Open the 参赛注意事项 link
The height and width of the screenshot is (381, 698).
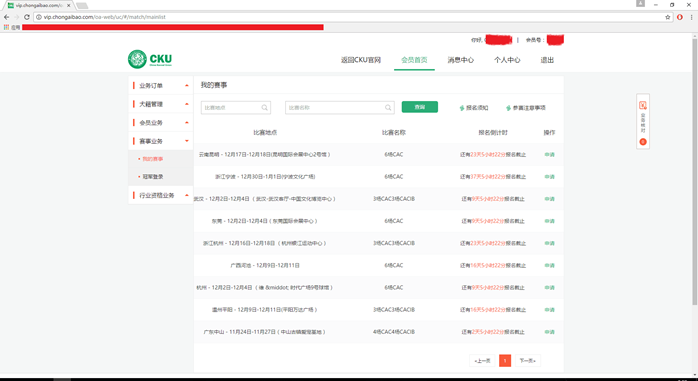(x=526, y=108)
